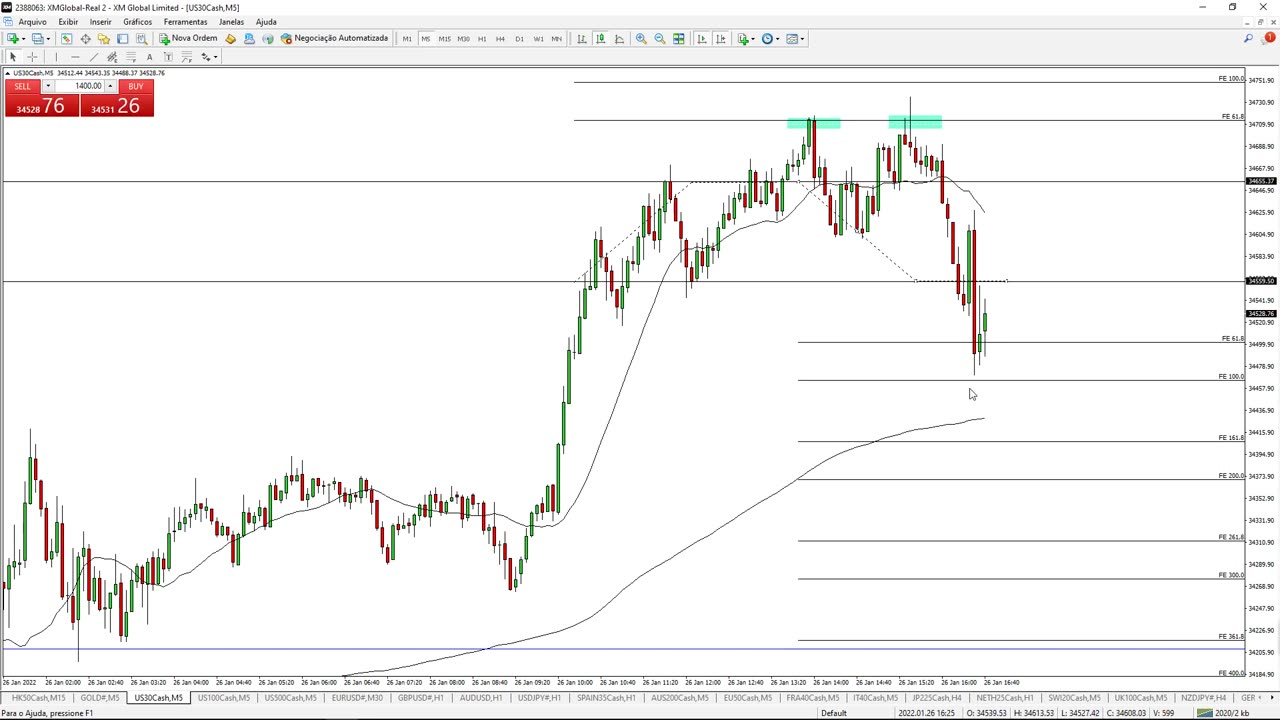Open the Exibir menu

pyautogui.click(x=68, y=22)
